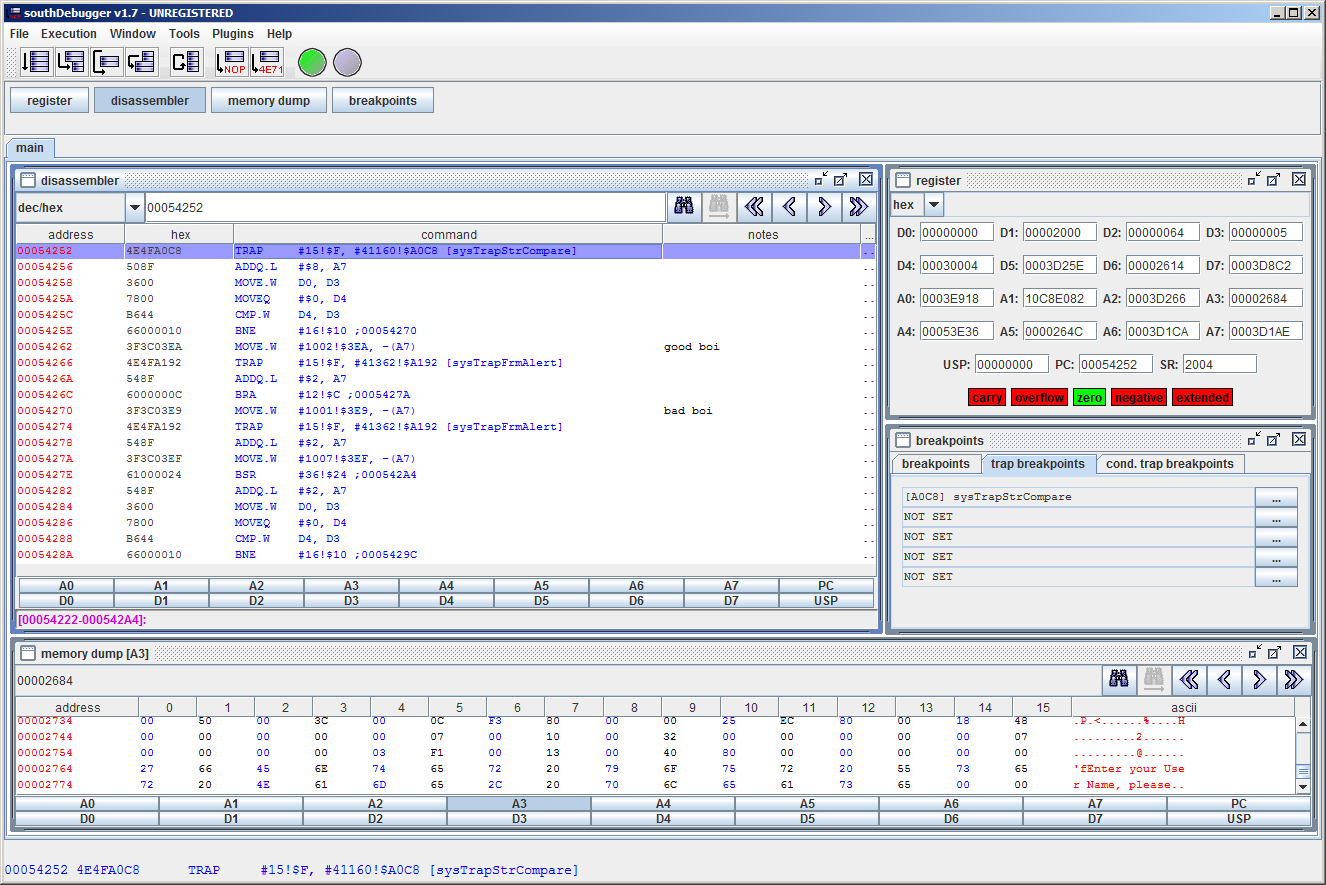Toggle the register panel button
The height and width of the screenshot is (885, 1326).
49,100
